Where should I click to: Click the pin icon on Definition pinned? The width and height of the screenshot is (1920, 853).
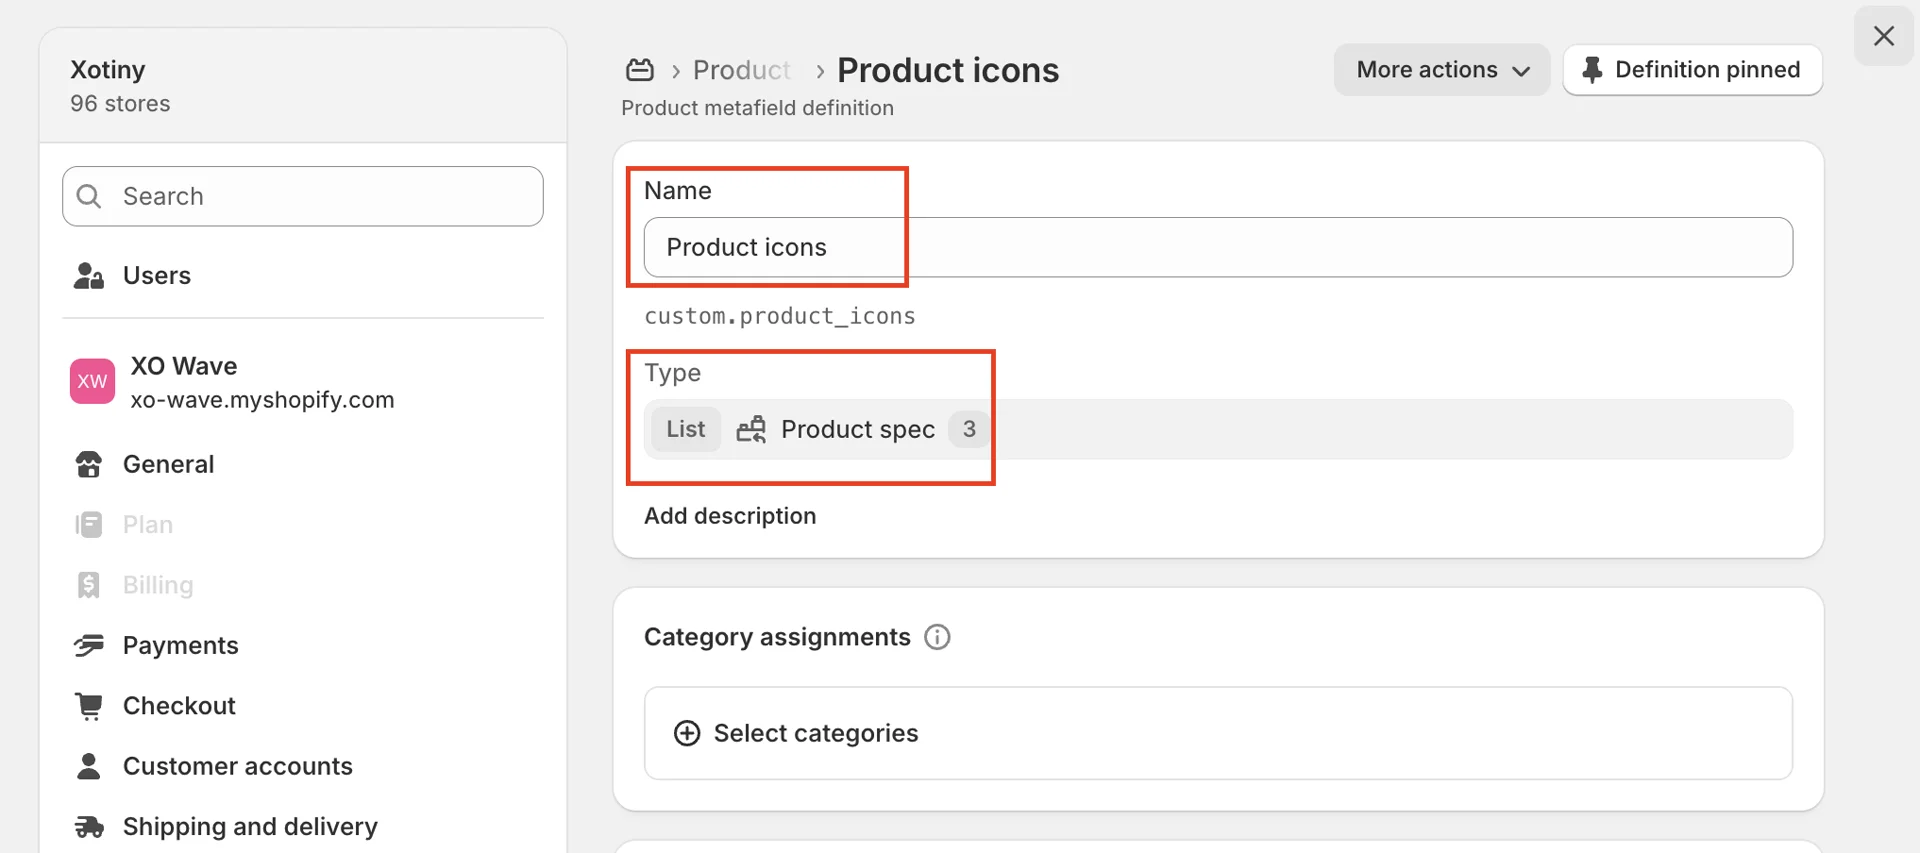[1592, 70]
